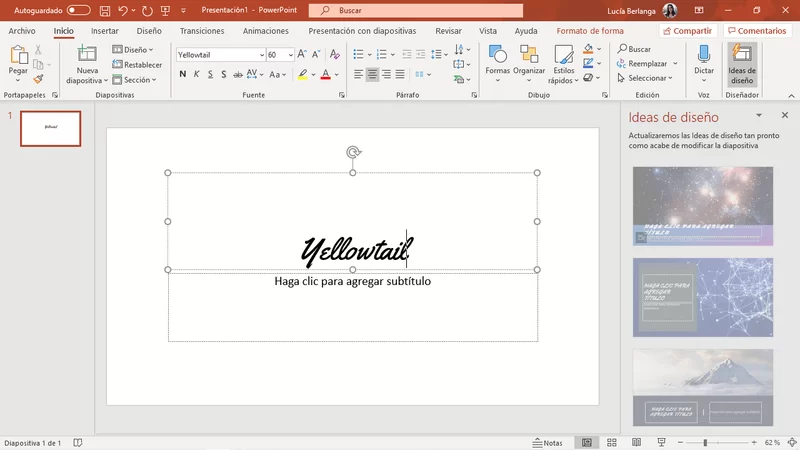Switch to Reading view icon
800x450 pixels.
636,442
